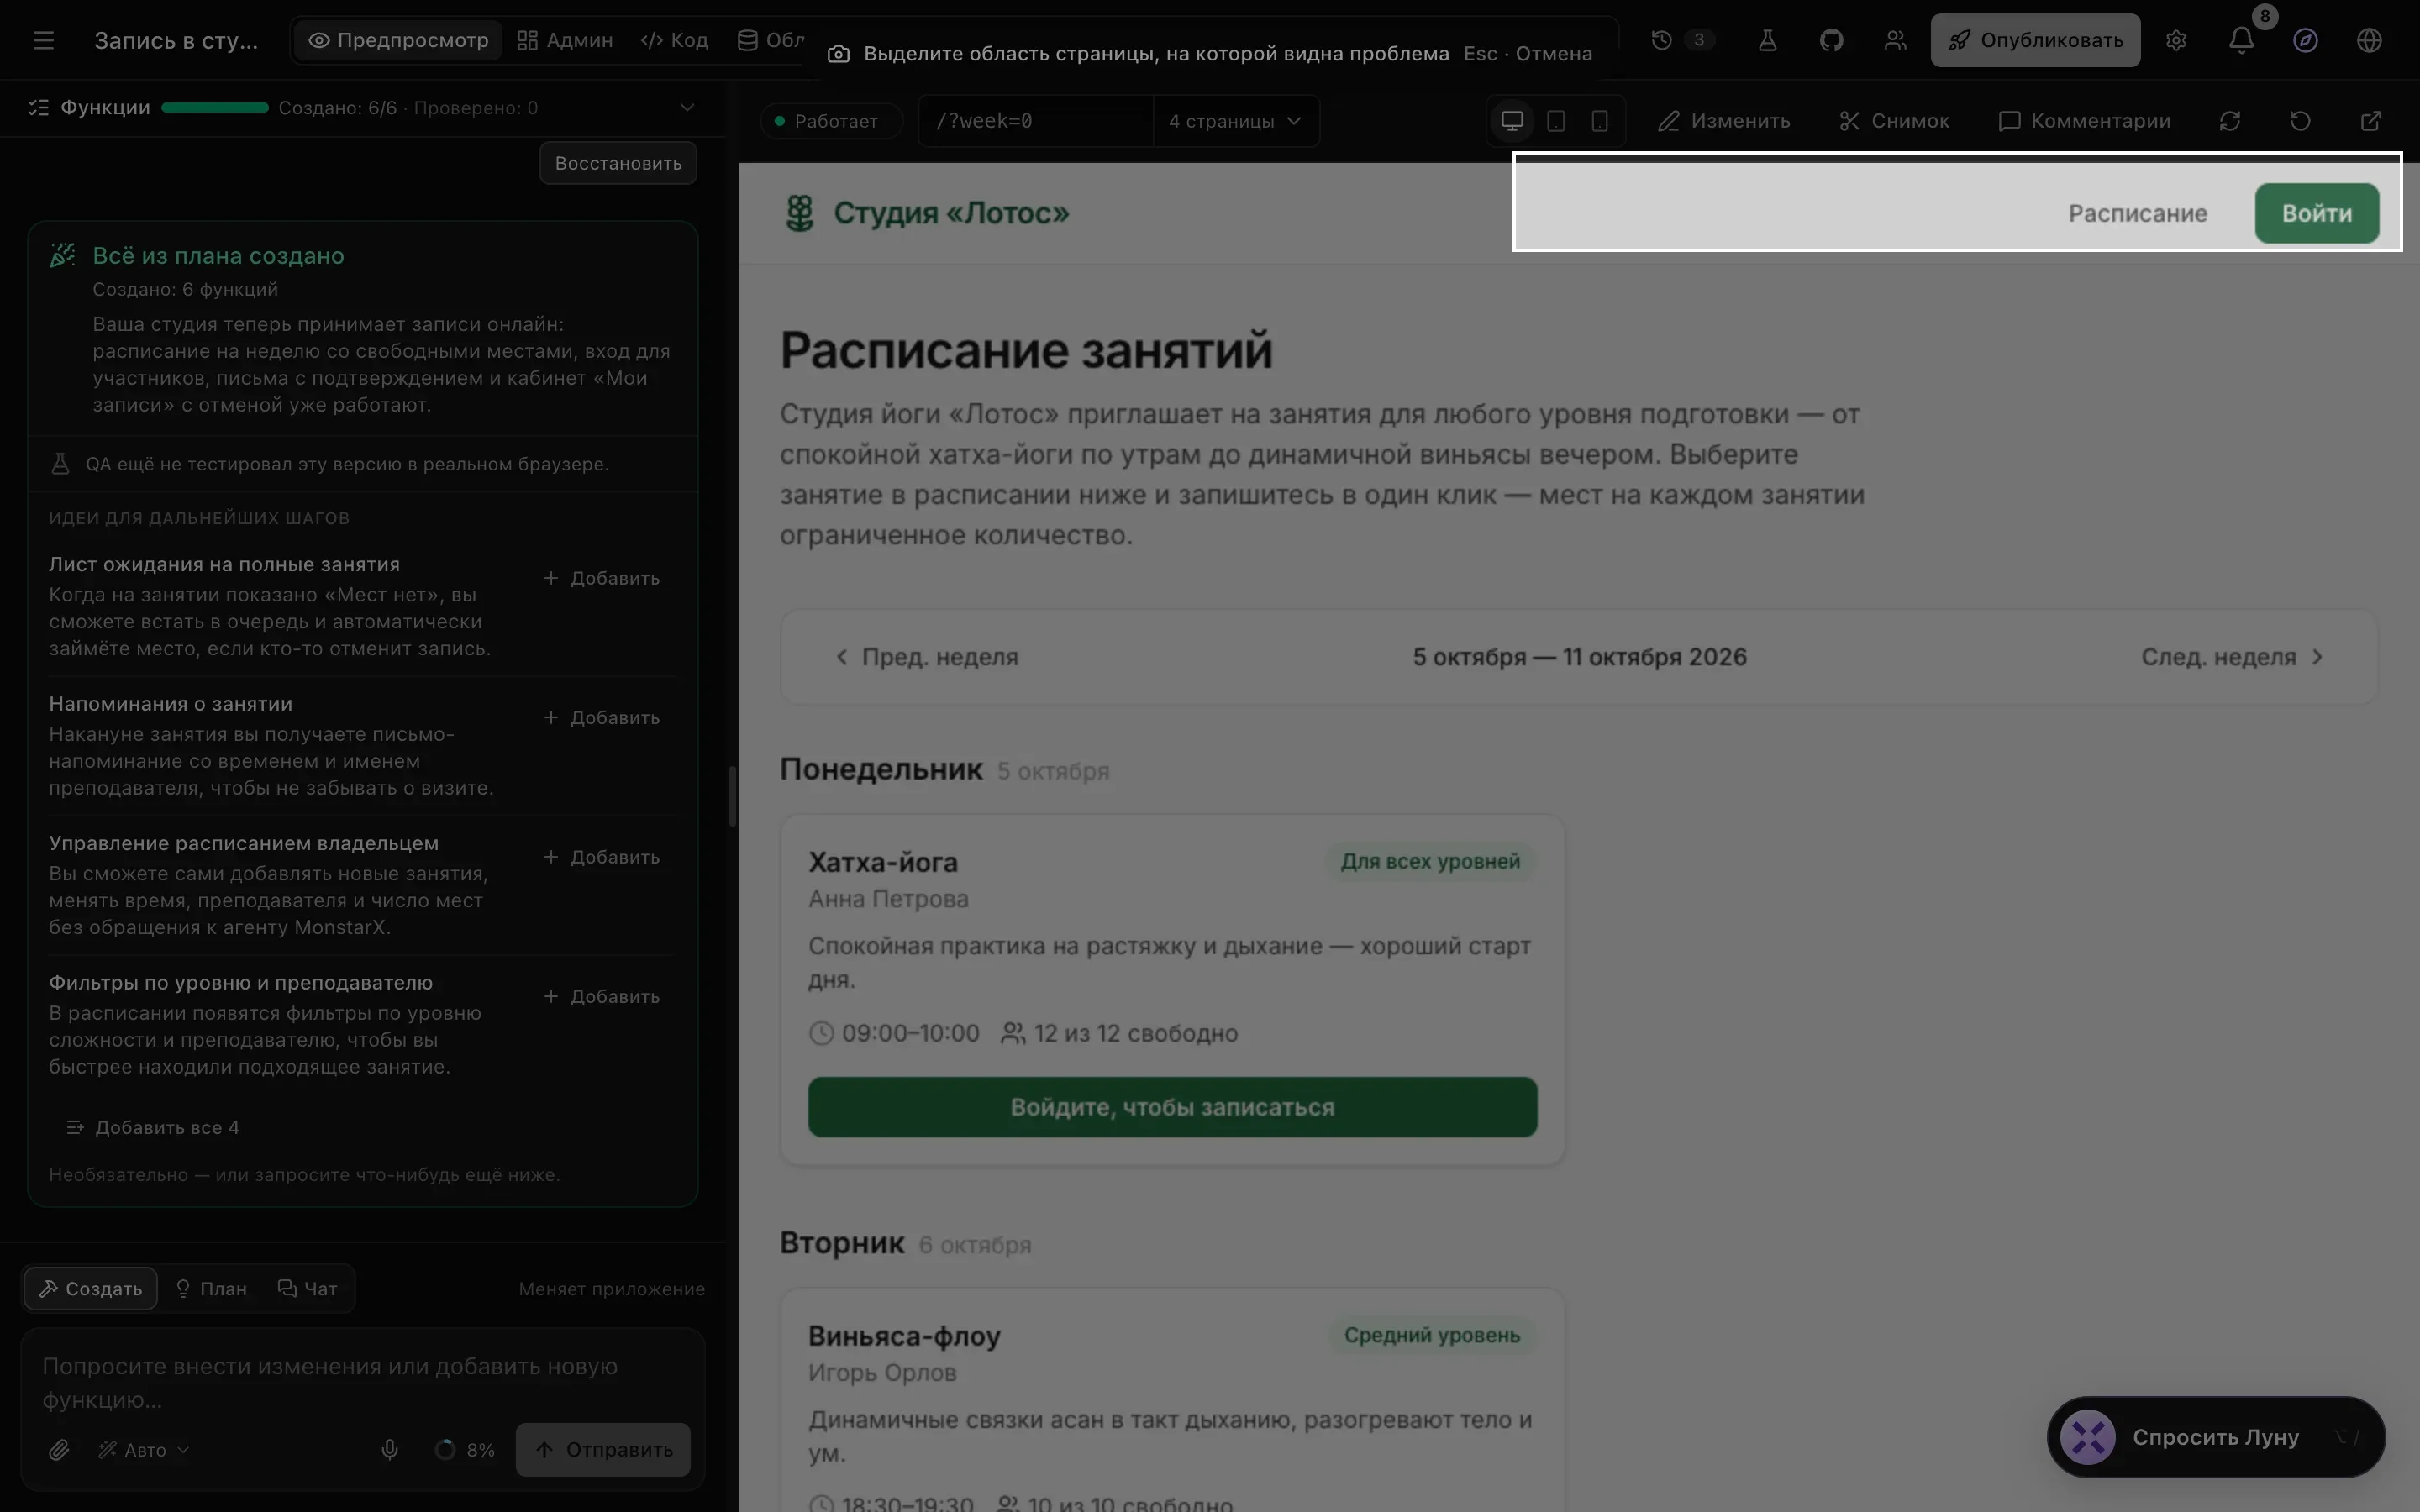The image size is (2420, 1512).
Task: Click Добавить все 4
Action: pos(153,1127)
